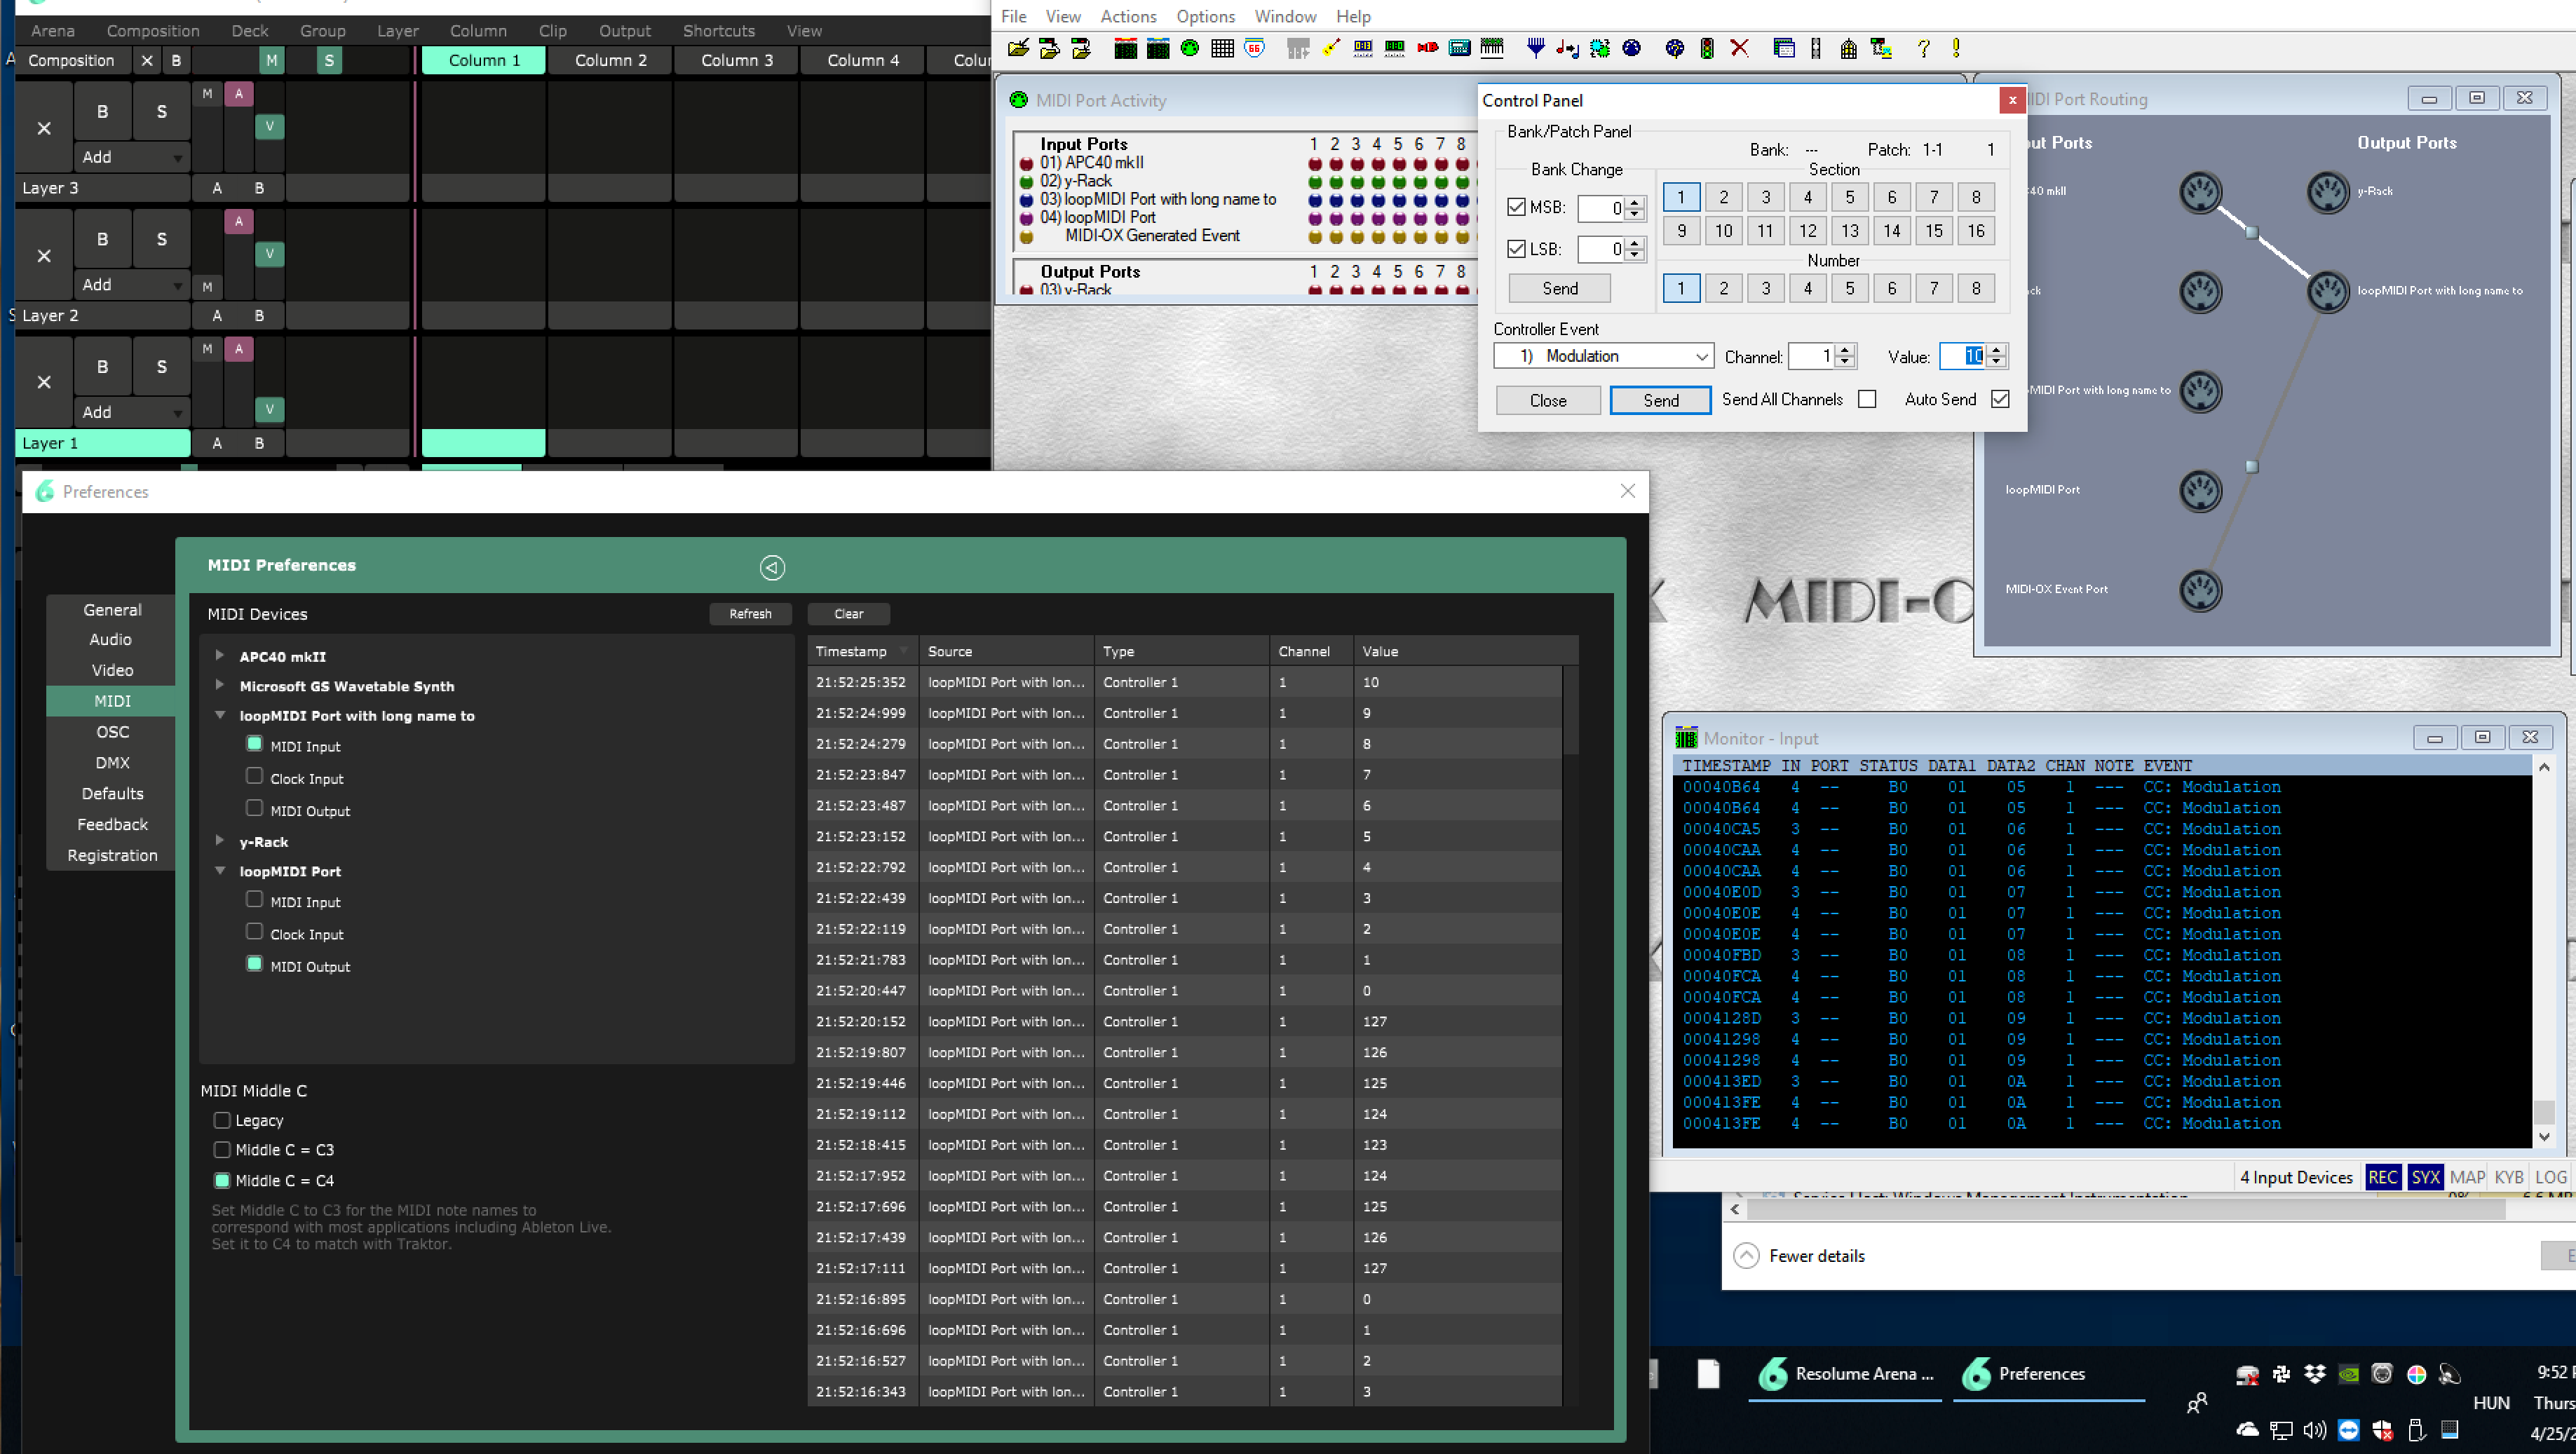Viewport: 2576px width, 1454px height.
Task: Switch to OSC preferences tab
Action: (x=112, y=732)
